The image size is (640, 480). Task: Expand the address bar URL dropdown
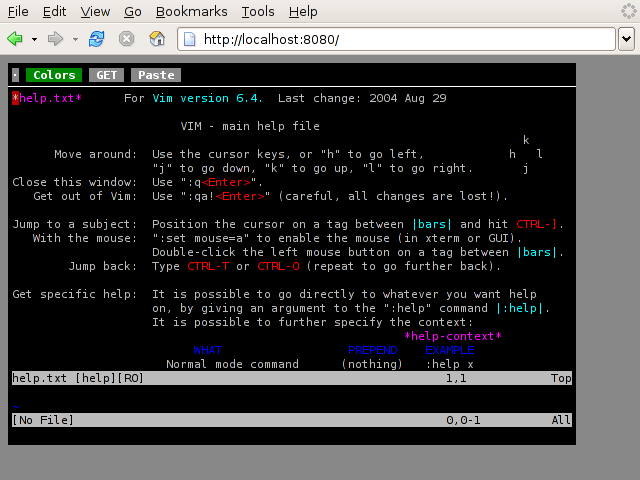(626, 39)
